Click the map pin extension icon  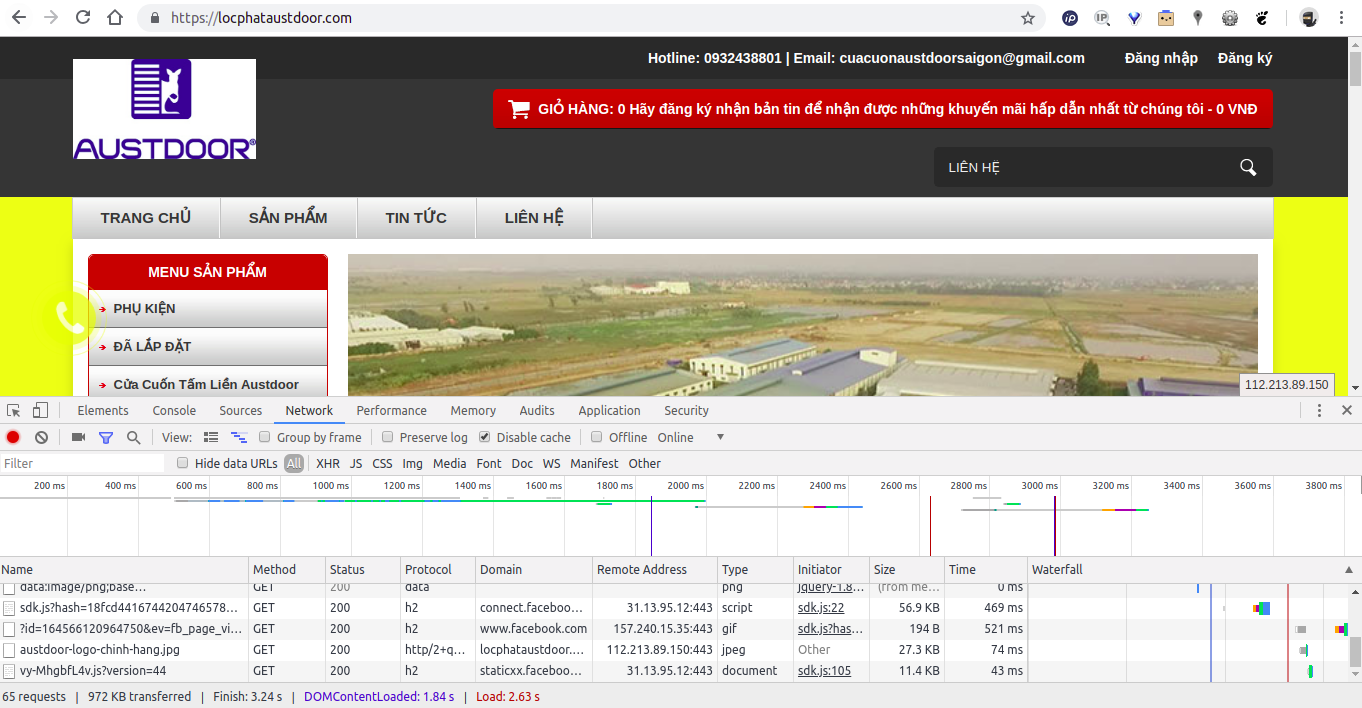pyautogui.click(x=1198, y=18)
